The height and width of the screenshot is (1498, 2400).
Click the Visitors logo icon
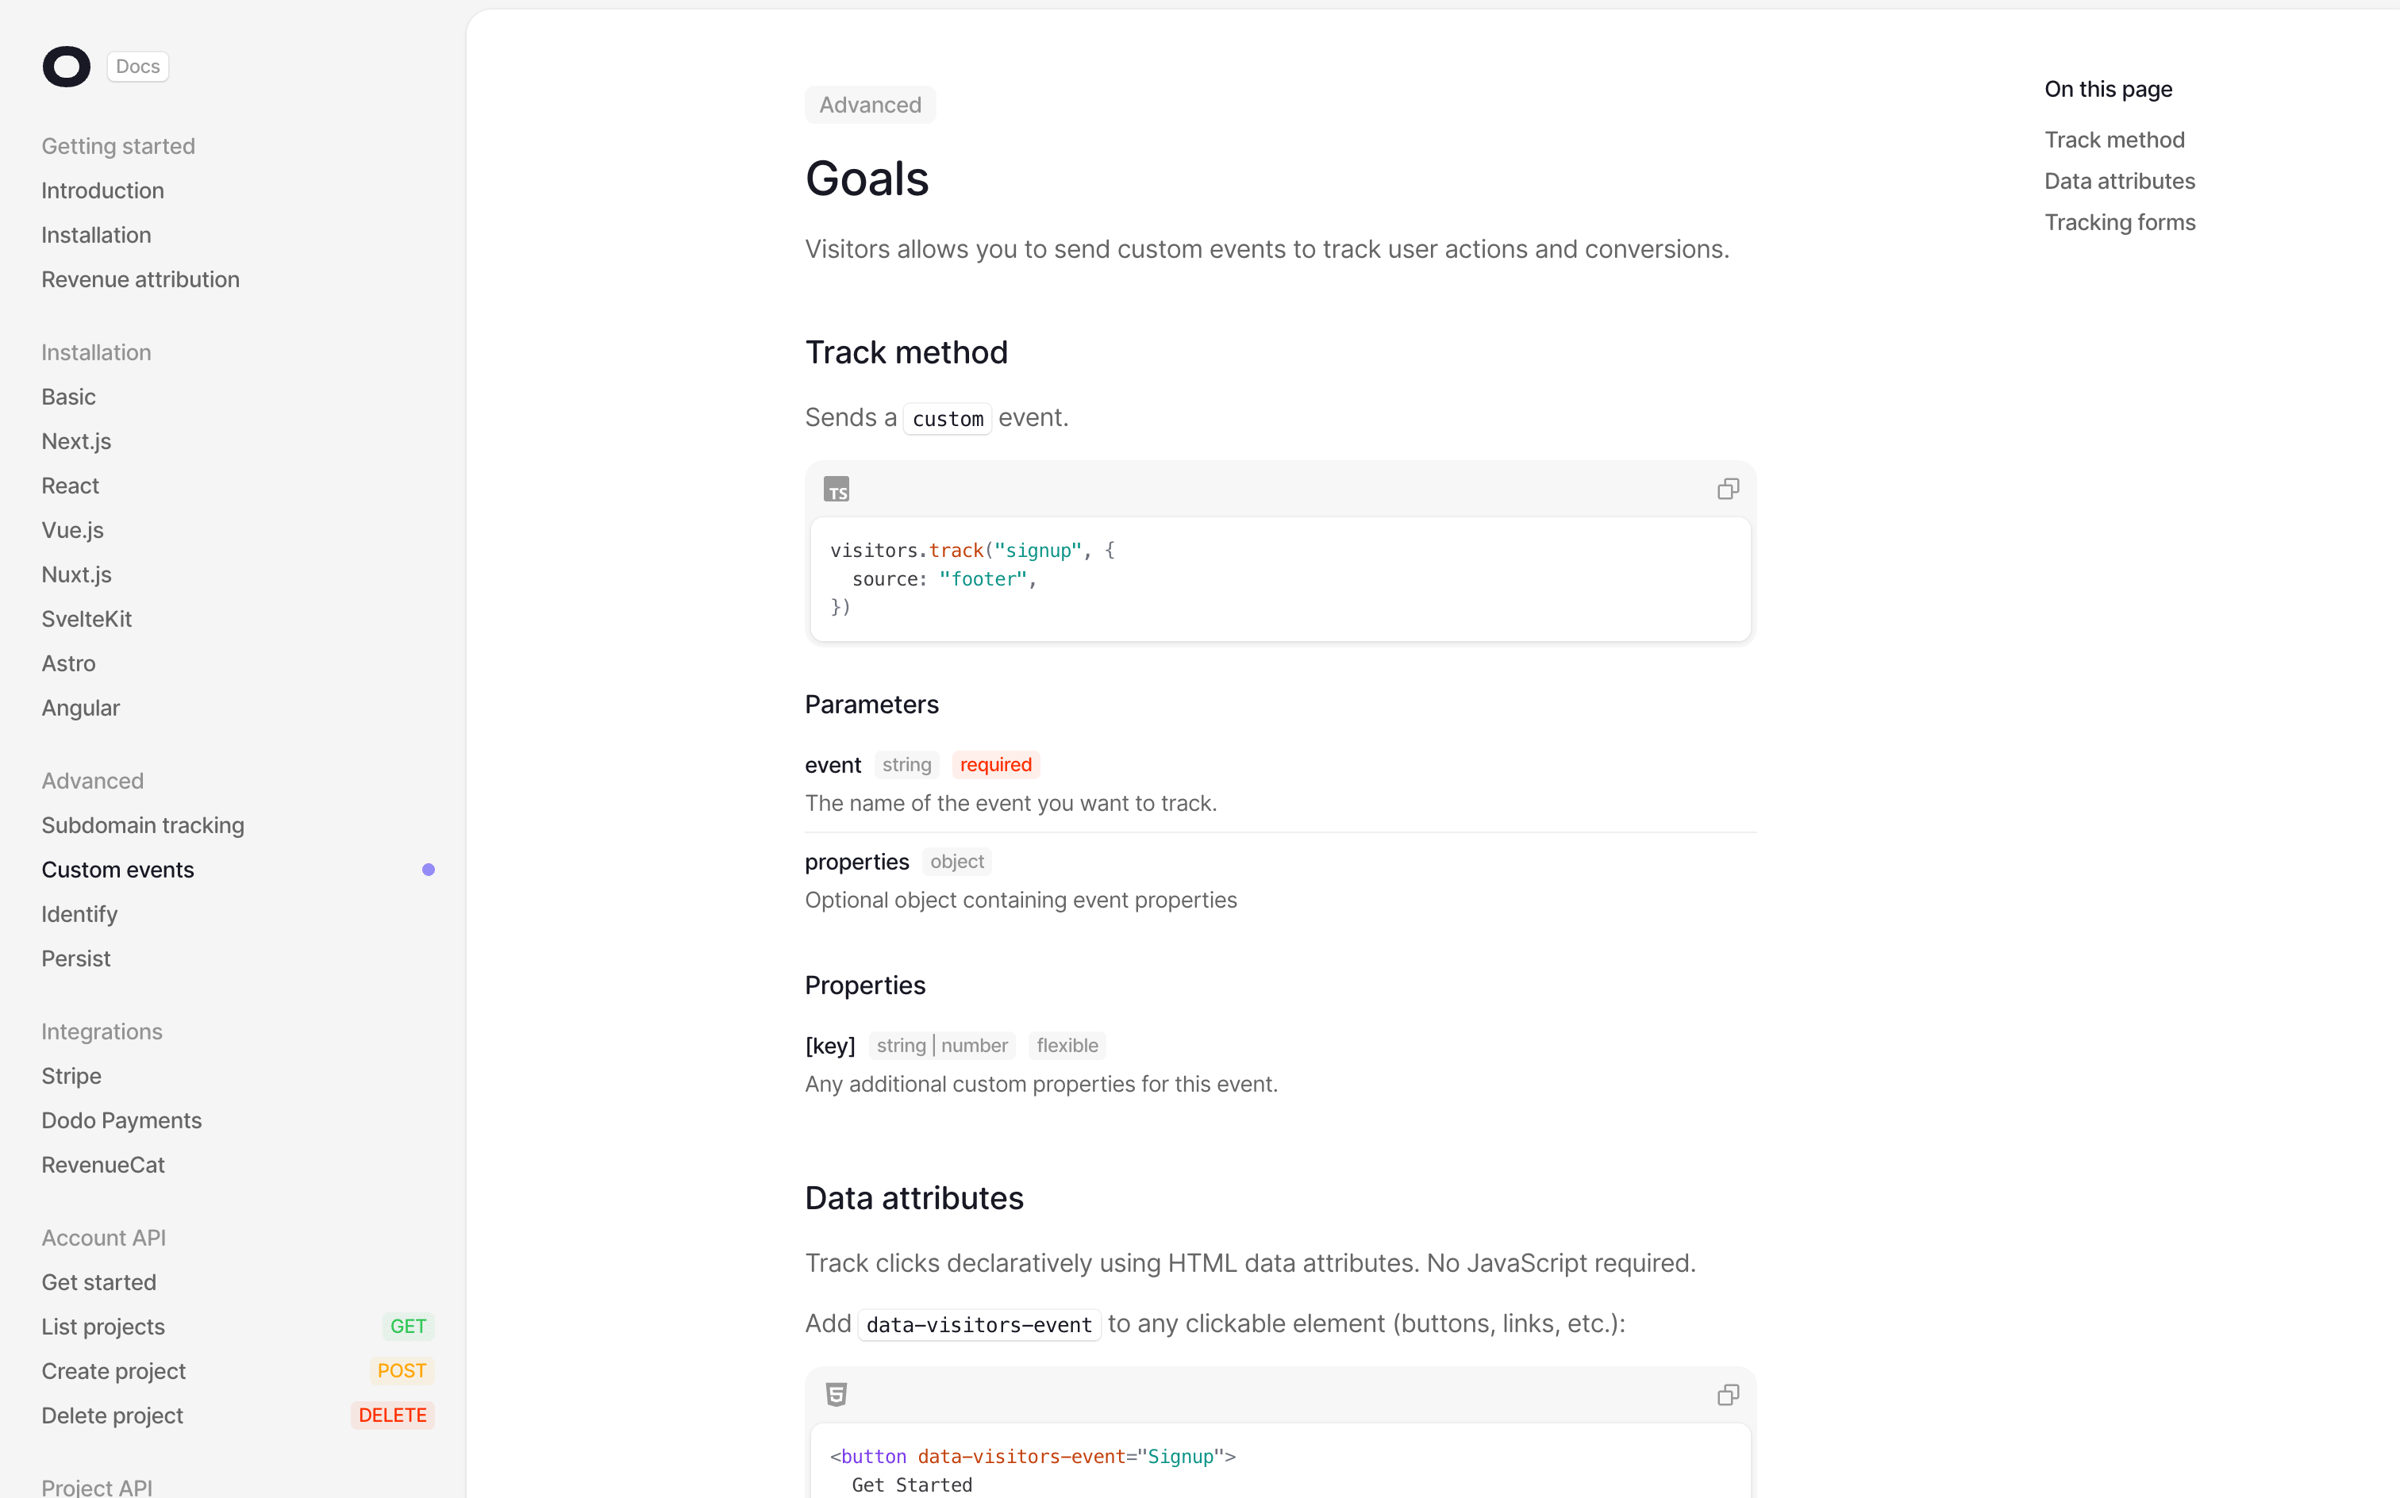66,66
